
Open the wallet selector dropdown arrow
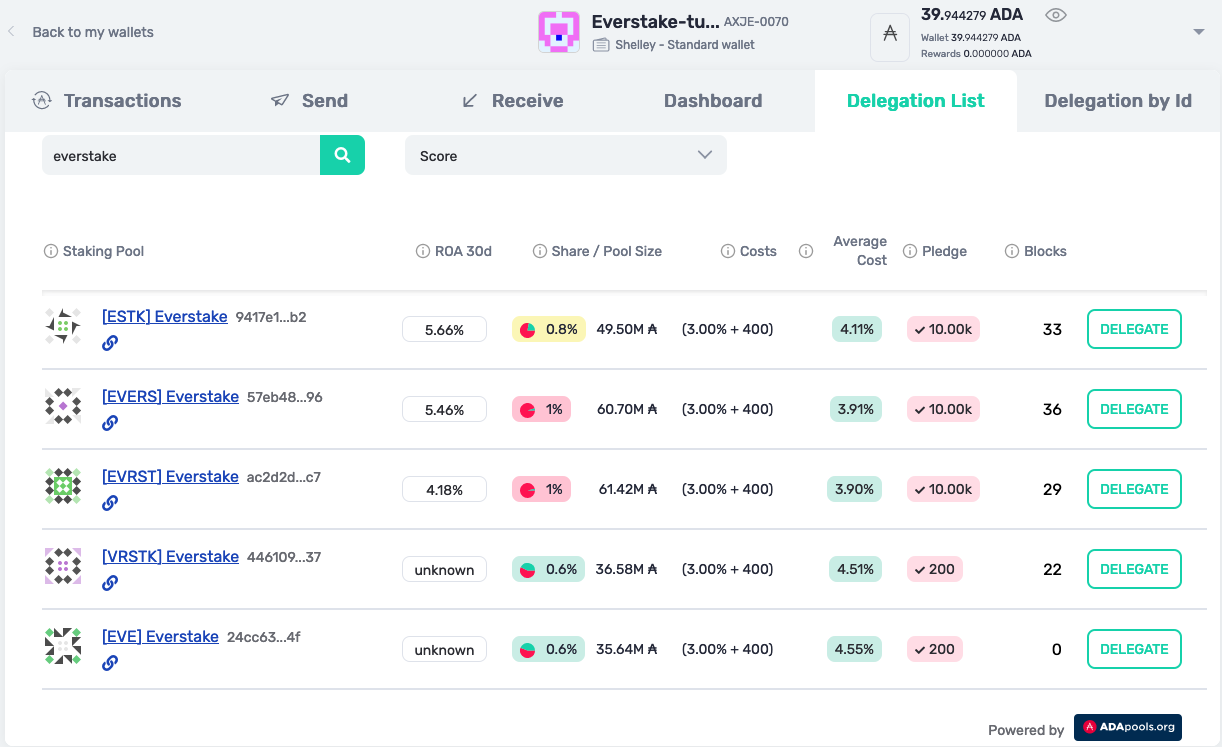[1199, 32]
